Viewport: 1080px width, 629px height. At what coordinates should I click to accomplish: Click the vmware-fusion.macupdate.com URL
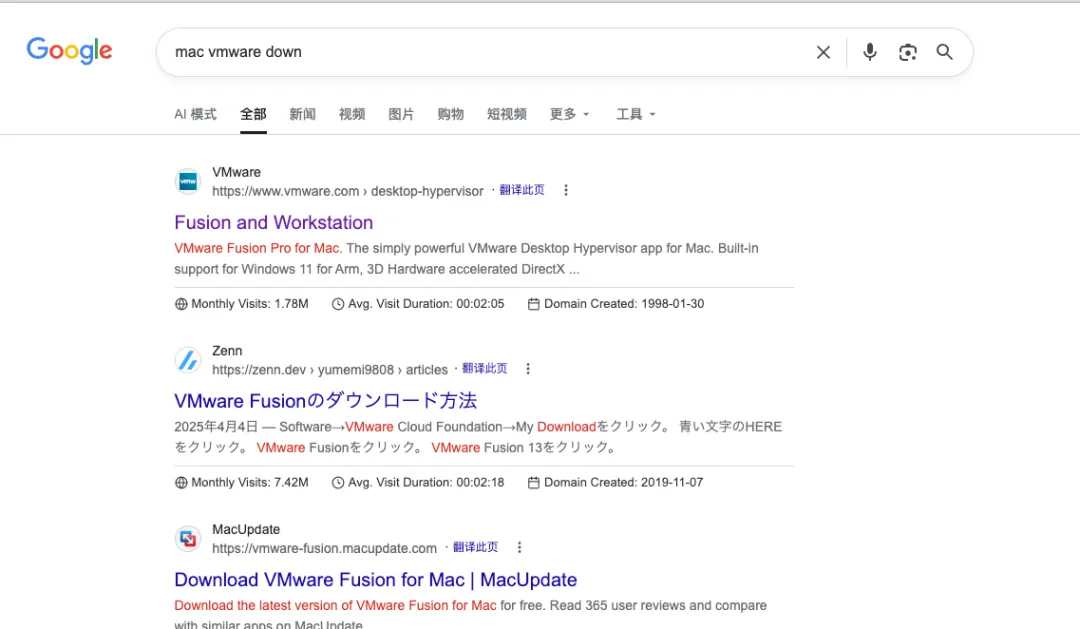(324, 548)
